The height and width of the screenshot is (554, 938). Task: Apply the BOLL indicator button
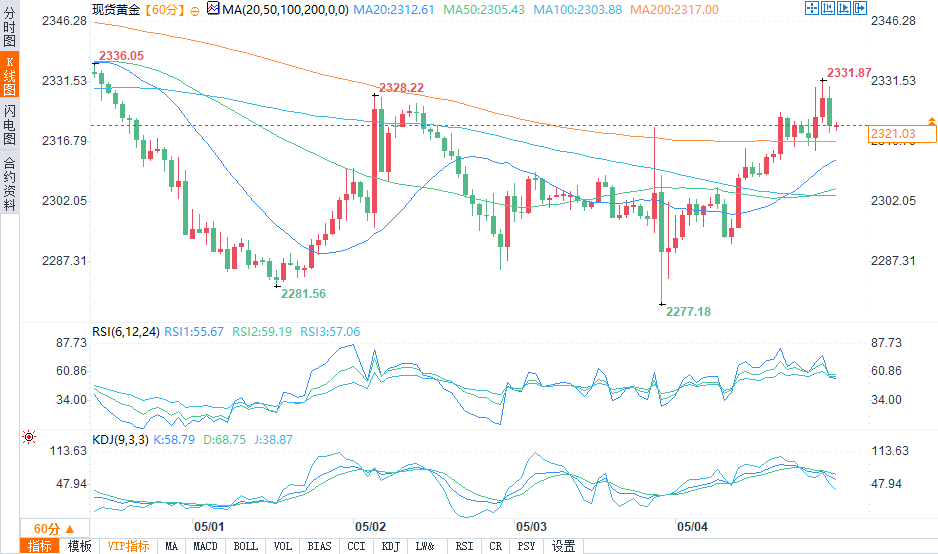click(246, 546)
